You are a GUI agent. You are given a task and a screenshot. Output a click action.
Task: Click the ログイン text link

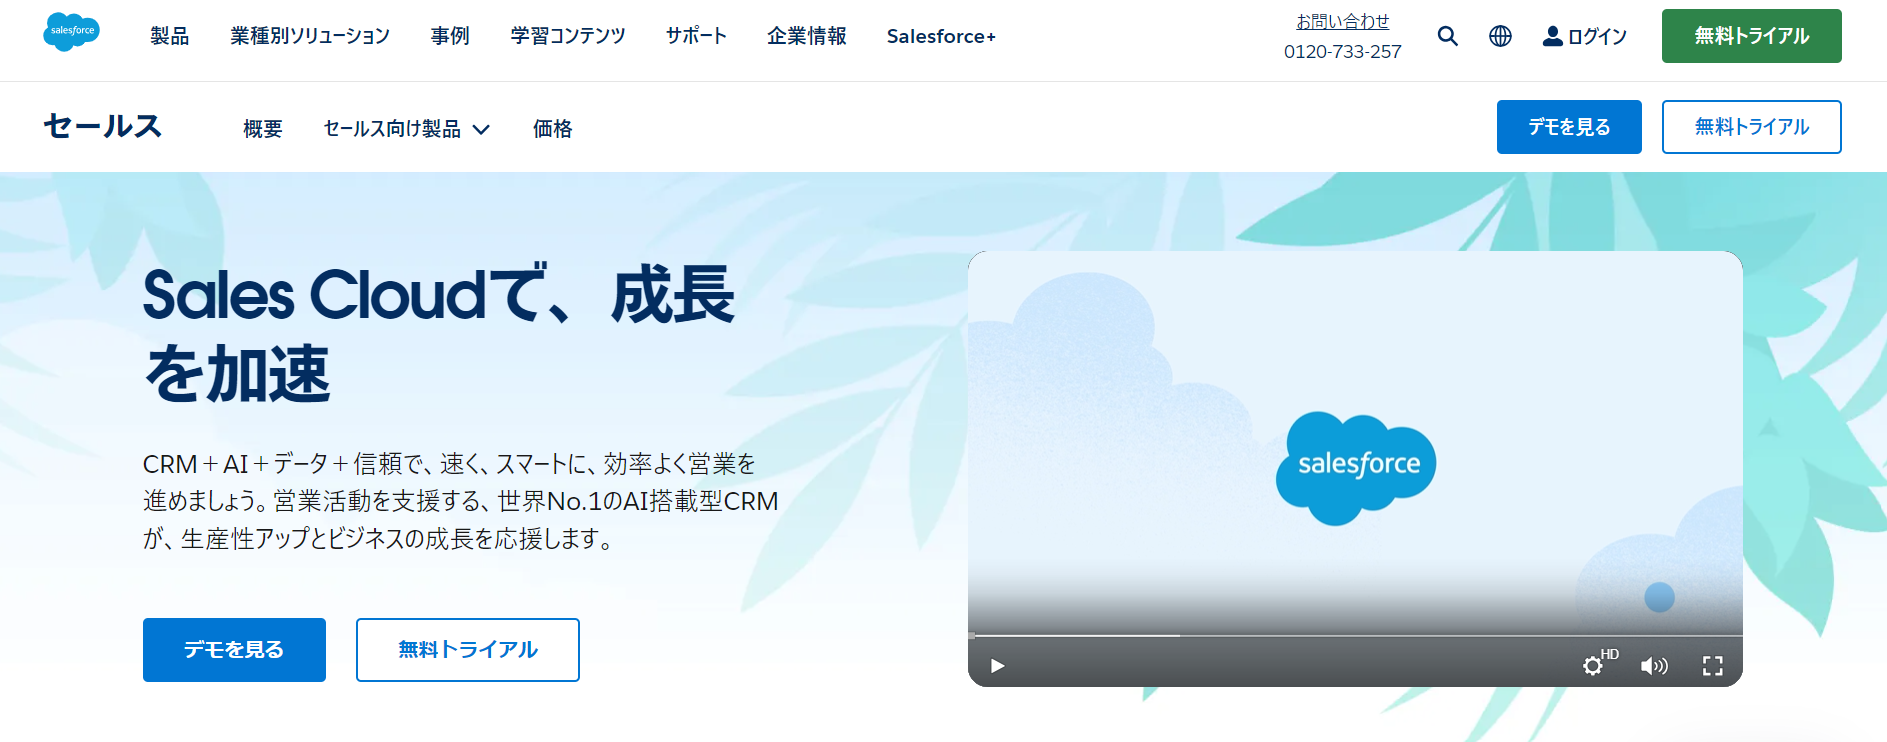point(1597,36)
